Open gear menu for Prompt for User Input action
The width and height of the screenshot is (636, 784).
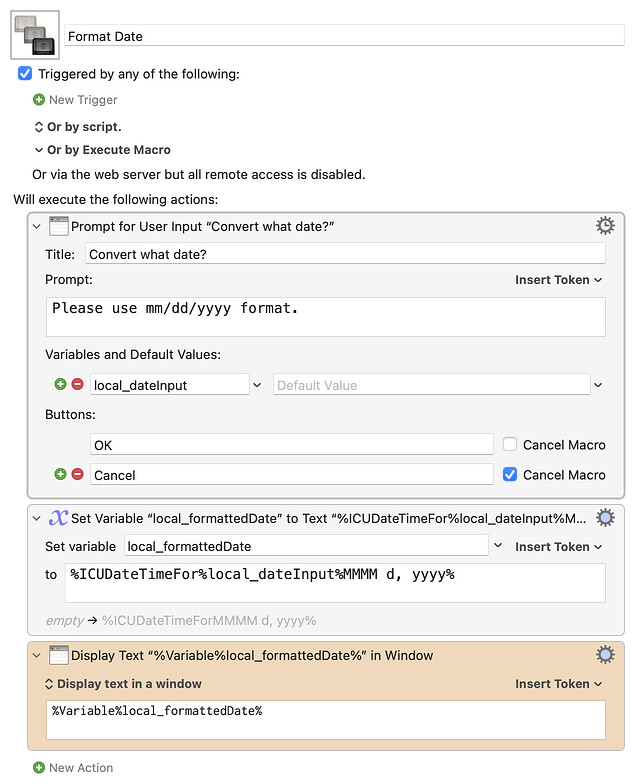tap(605, 226)
